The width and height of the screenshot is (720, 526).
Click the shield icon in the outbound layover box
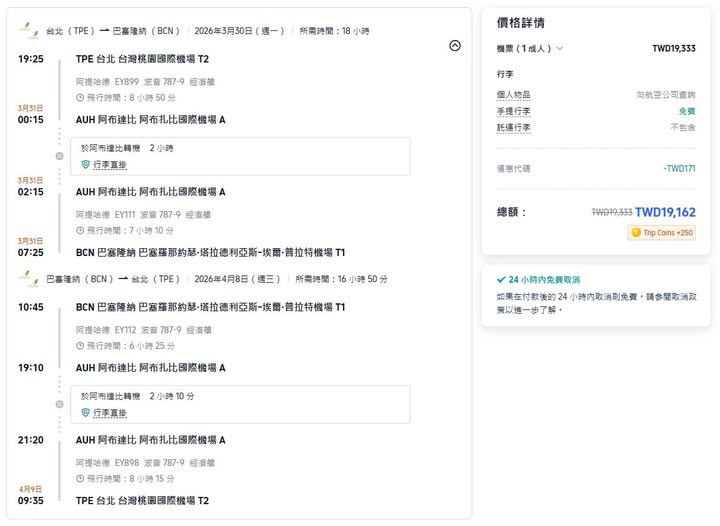tap(85, 164)
